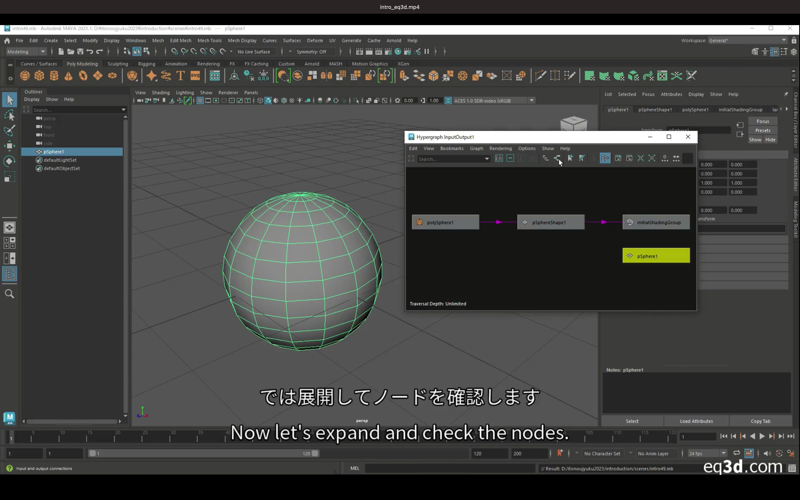Click the search magnifier icon in left toolbox
Viewport: 800px width, 500px height.
pyautogui.click(x=9, y=294)
